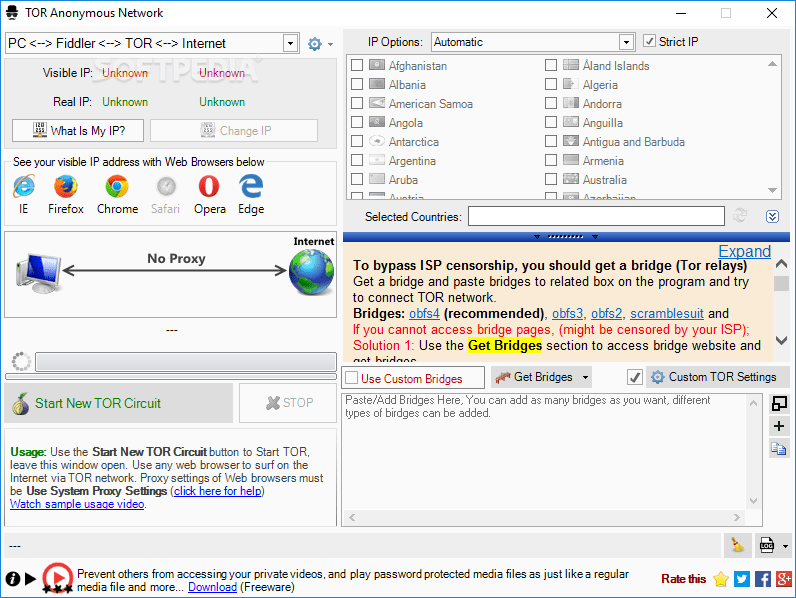Image resolution: width=796 pixels, height=598 pixels.
Task: Click the Change IP button
Action: coord(234,130)
